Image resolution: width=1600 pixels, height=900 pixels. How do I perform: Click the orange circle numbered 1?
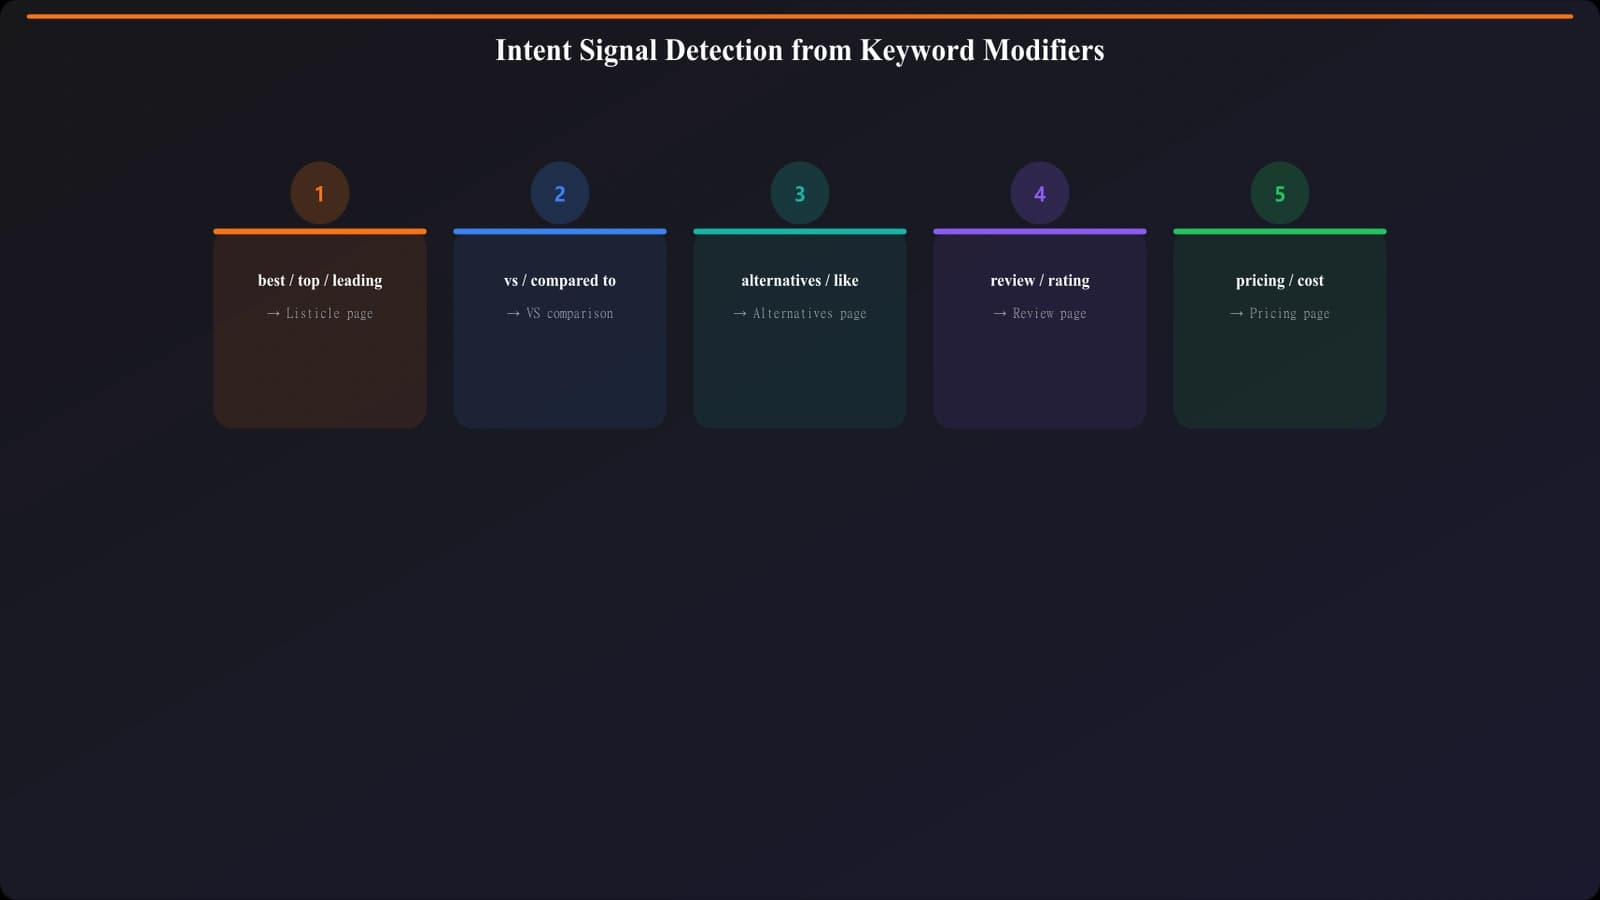(319, 192)
